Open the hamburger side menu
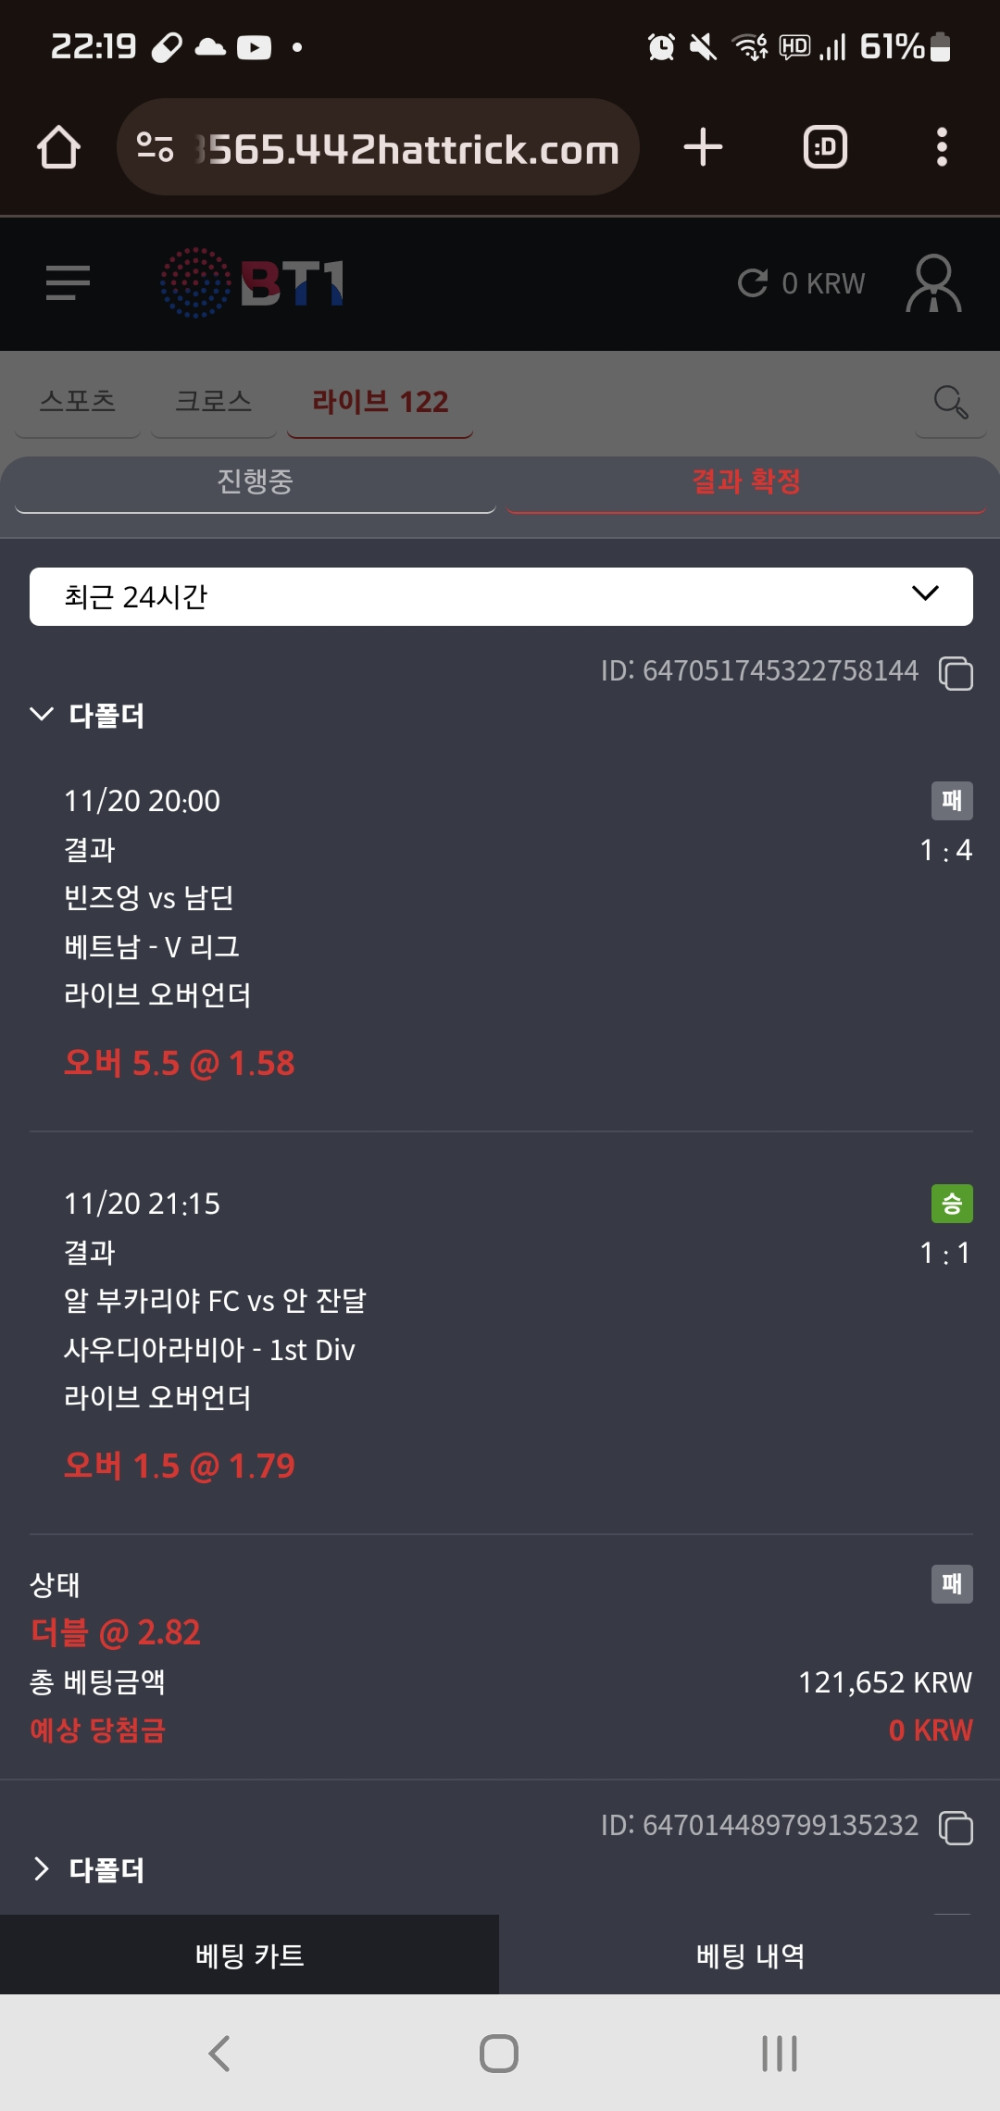Screen dimensions: 1000x2111 pyautogui.click(x=68, y=283)
